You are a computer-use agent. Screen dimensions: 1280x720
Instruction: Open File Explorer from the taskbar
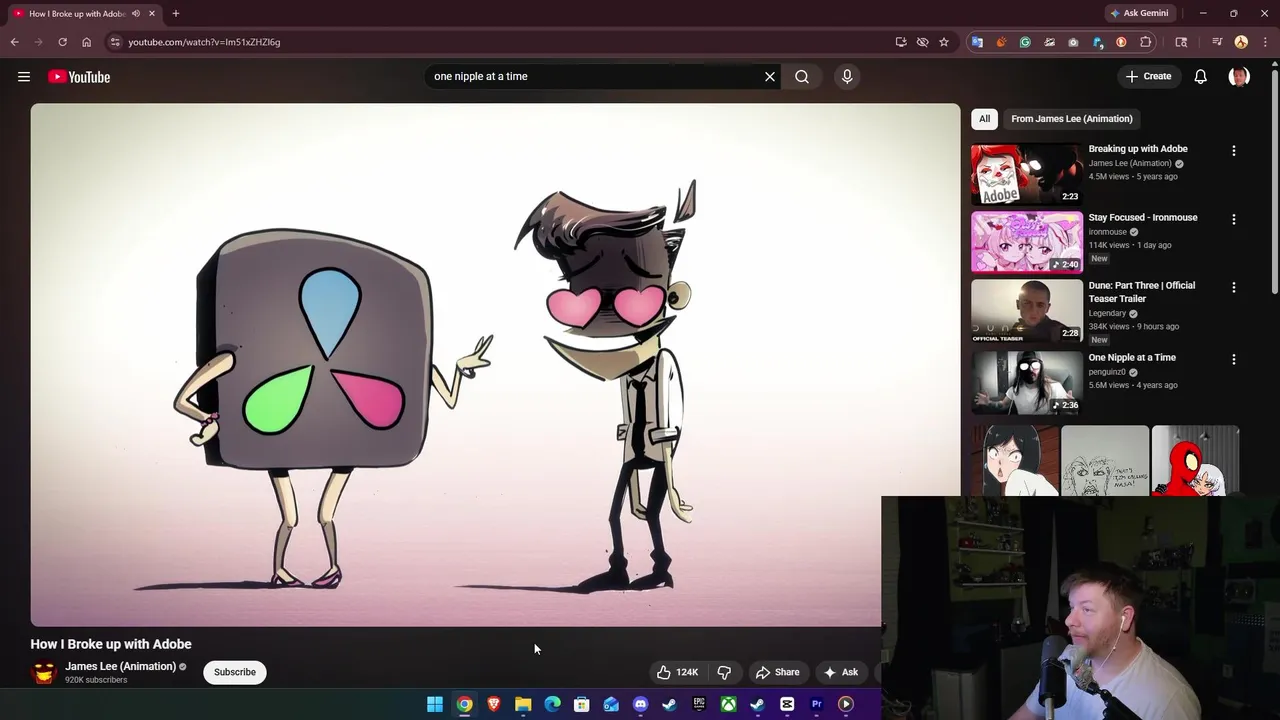[523, 704]
